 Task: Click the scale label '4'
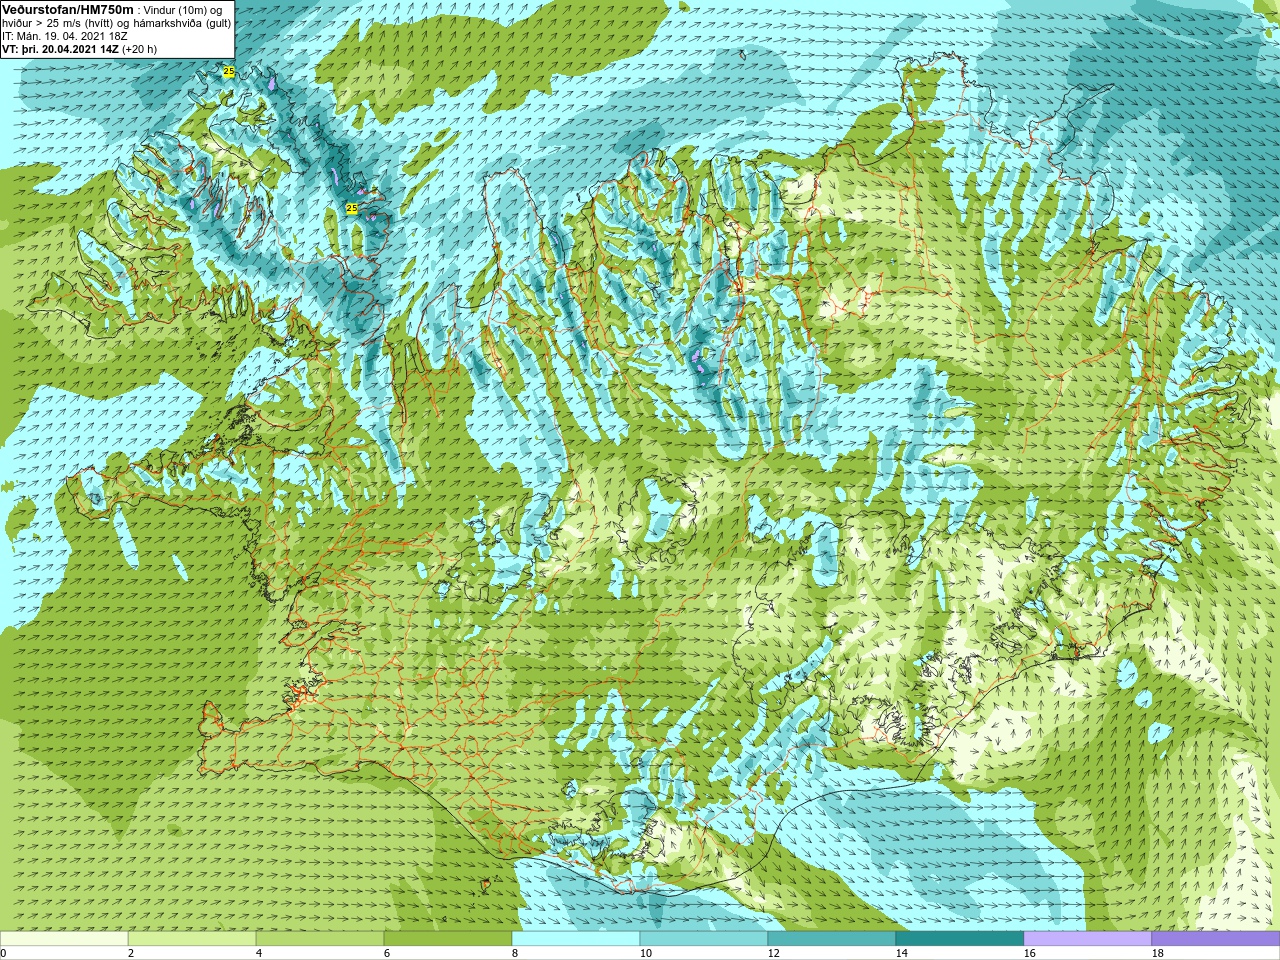click(259, 953)
